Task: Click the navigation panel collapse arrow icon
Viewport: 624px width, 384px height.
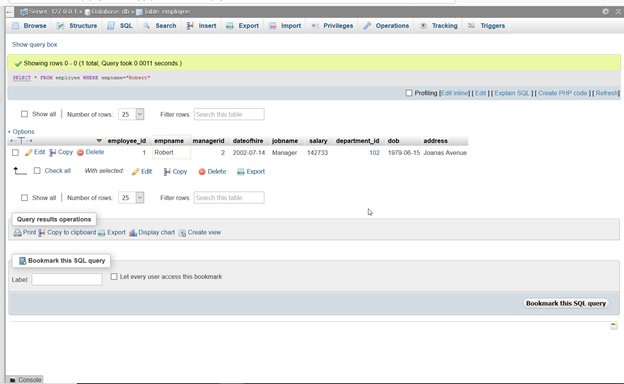Action: click(x=10, y=12)
